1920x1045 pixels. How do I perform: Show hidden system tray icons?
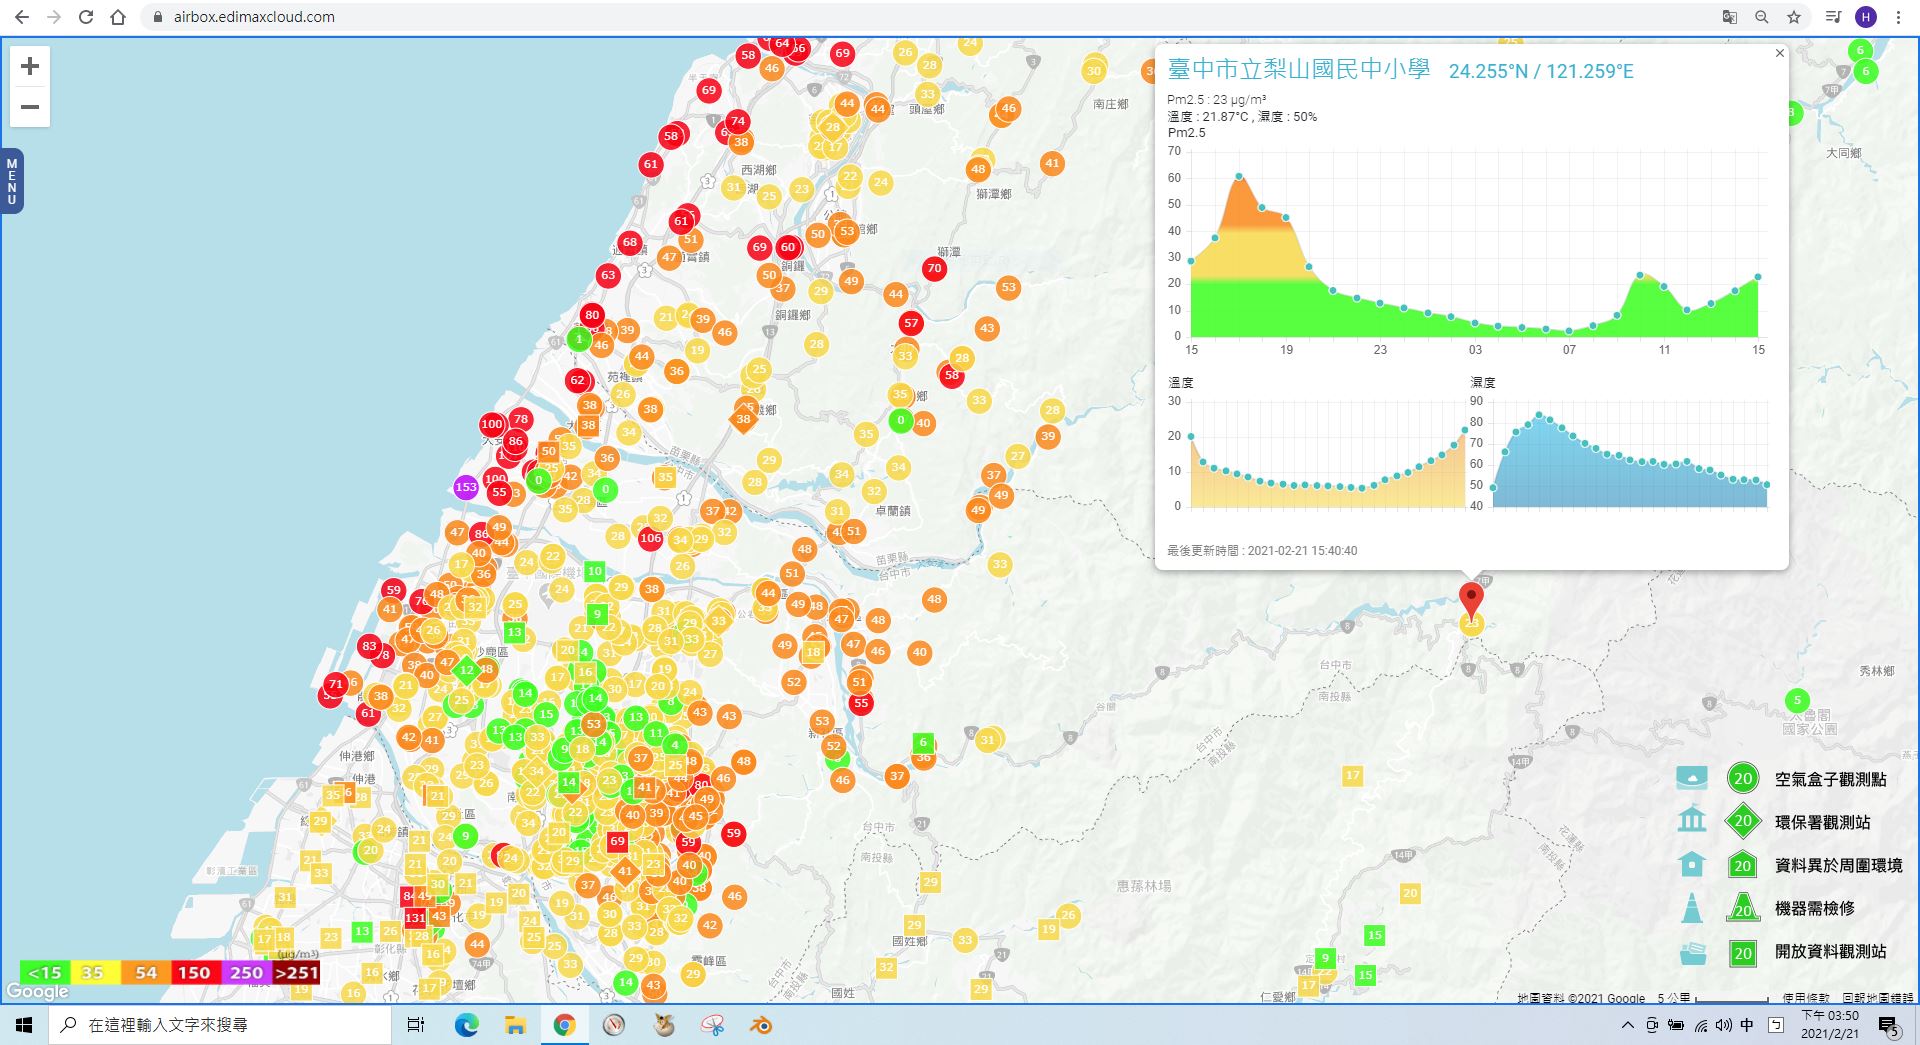pos(1627,1025)
